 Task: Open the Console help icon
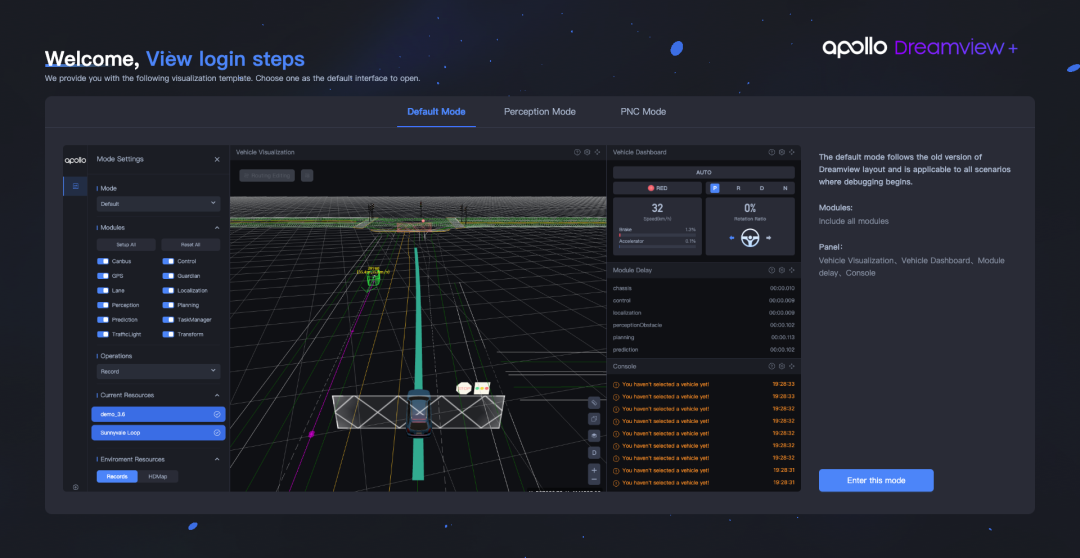click(x=771, y=366)
